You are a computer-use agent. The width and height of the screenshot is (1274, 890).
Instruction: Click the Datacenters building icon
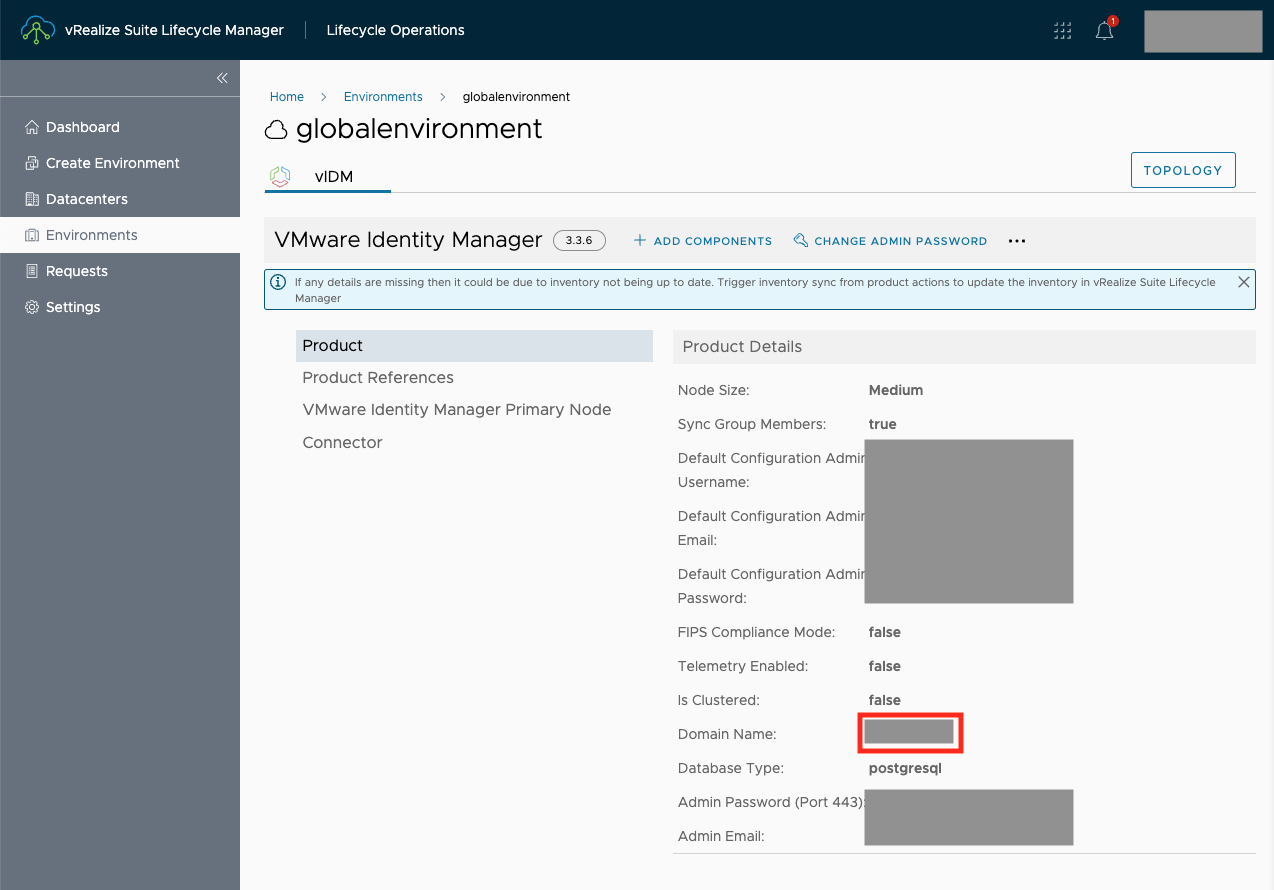(31, 199)
